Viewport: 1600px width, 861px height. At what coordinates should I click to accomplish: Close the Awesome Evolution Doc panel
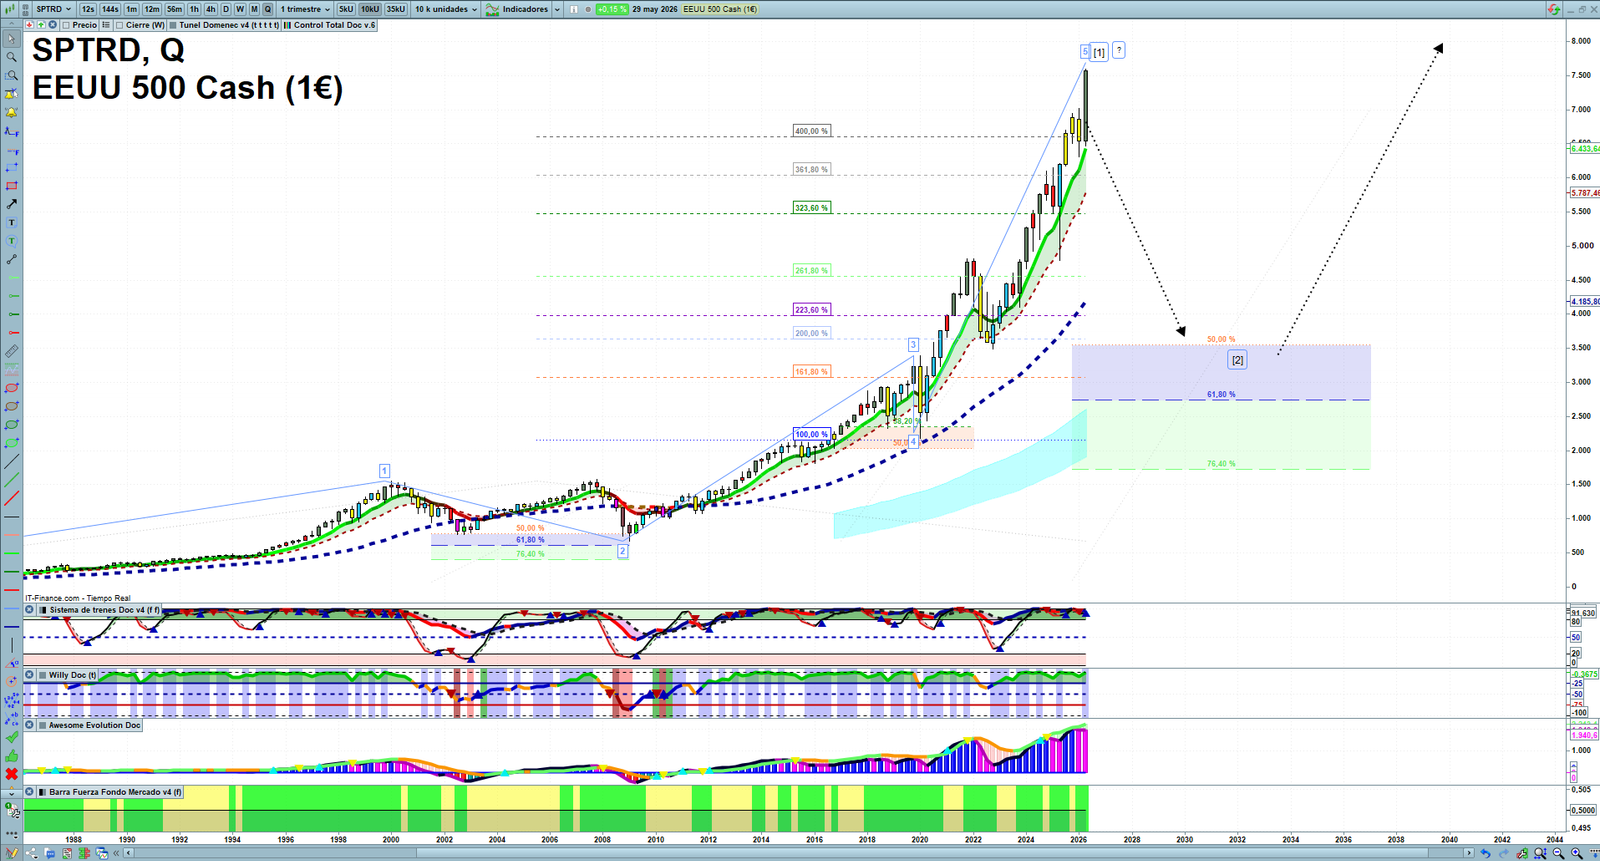click(29, 725)
